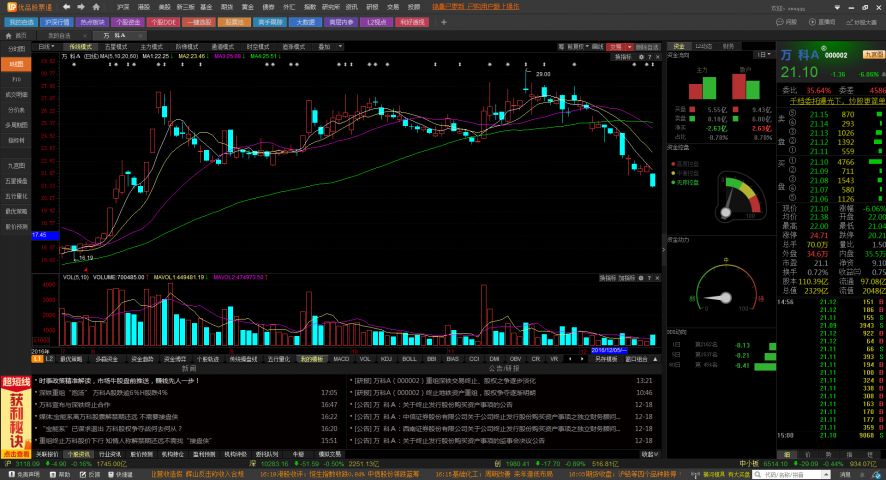886x480 pixels.
Task: Click the 个股DDE shortcut button
Action: click(x=163, y=22)
